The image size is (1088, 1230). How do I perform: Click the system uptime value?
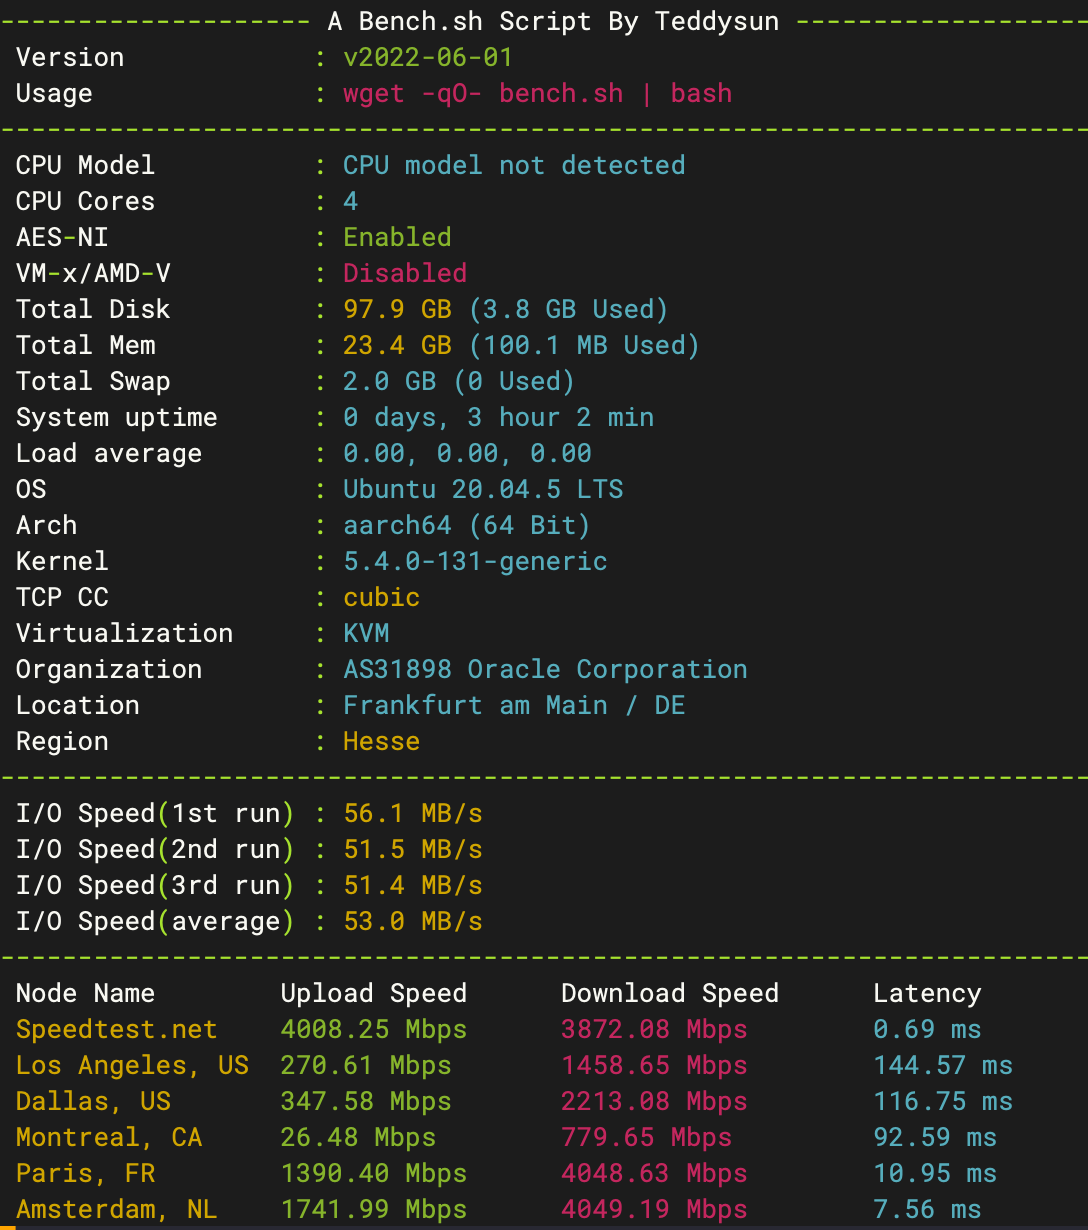(498, 417)
